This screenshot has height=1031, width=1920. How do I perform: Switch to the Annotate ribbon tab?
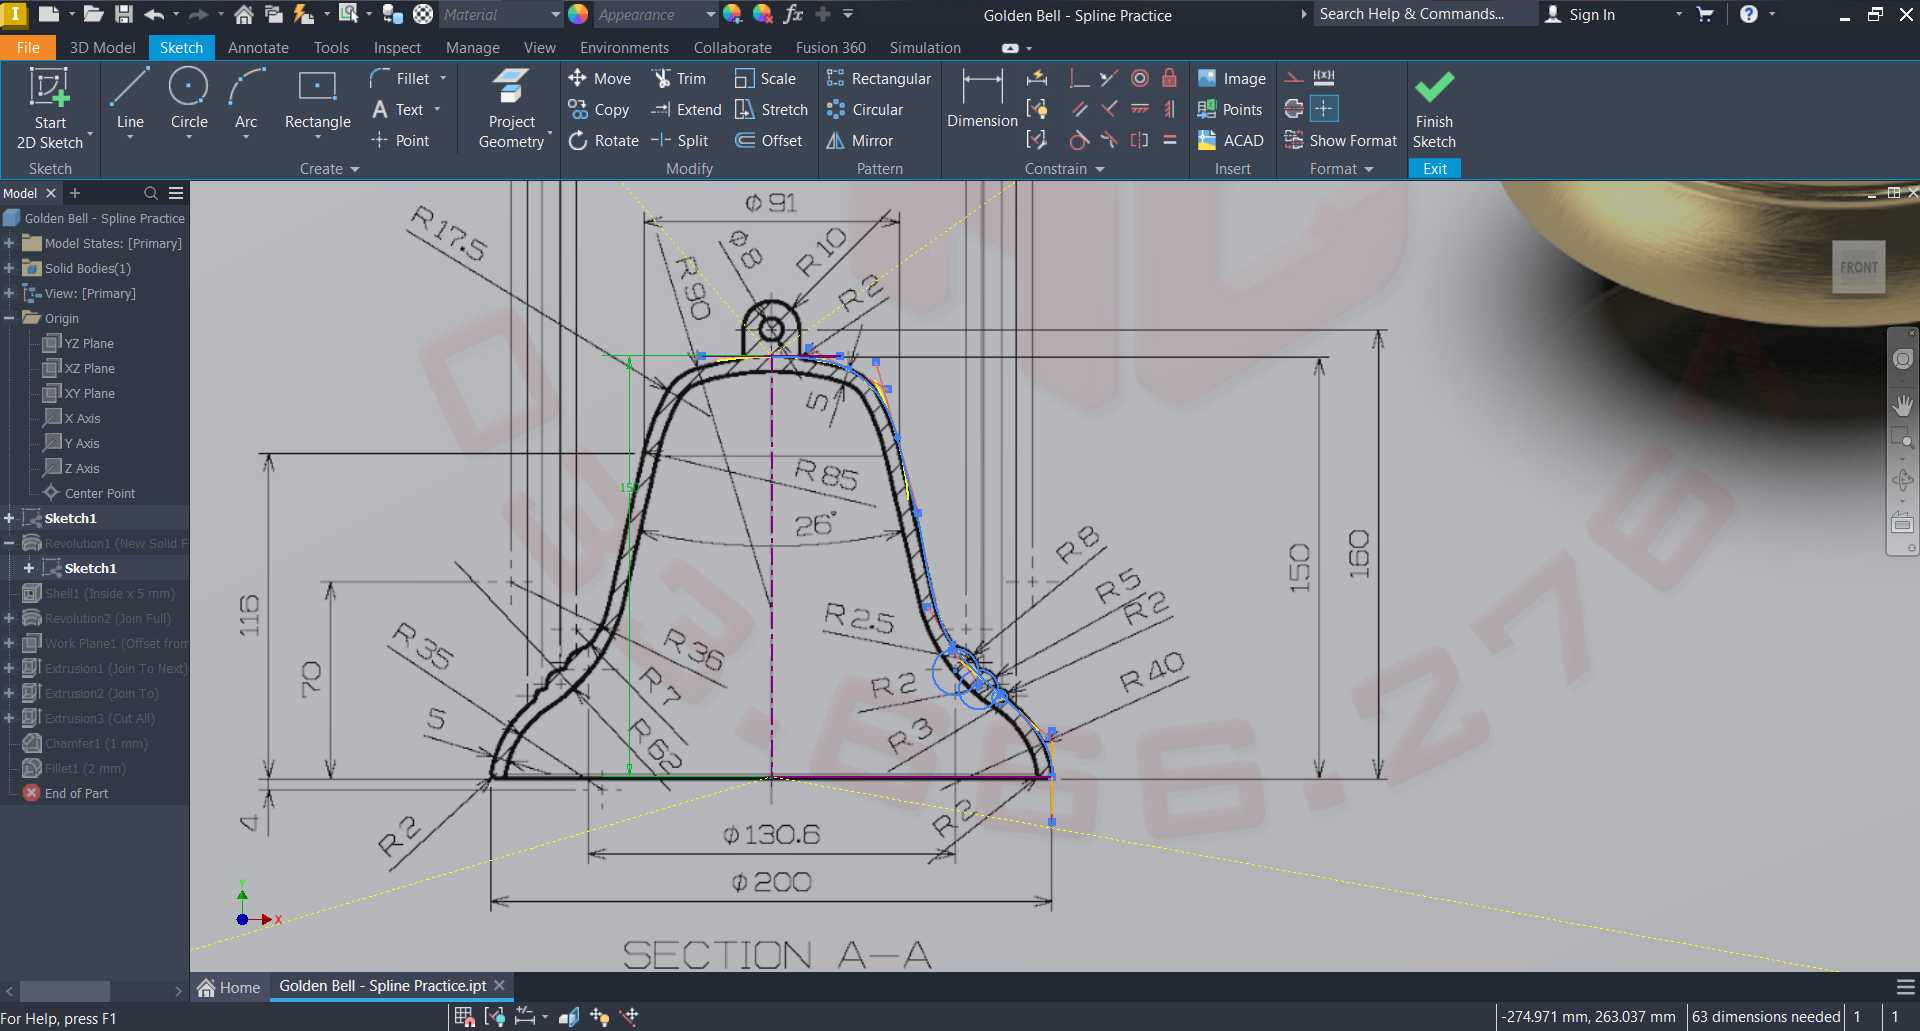pyautogui.click(x=258, y=47)
